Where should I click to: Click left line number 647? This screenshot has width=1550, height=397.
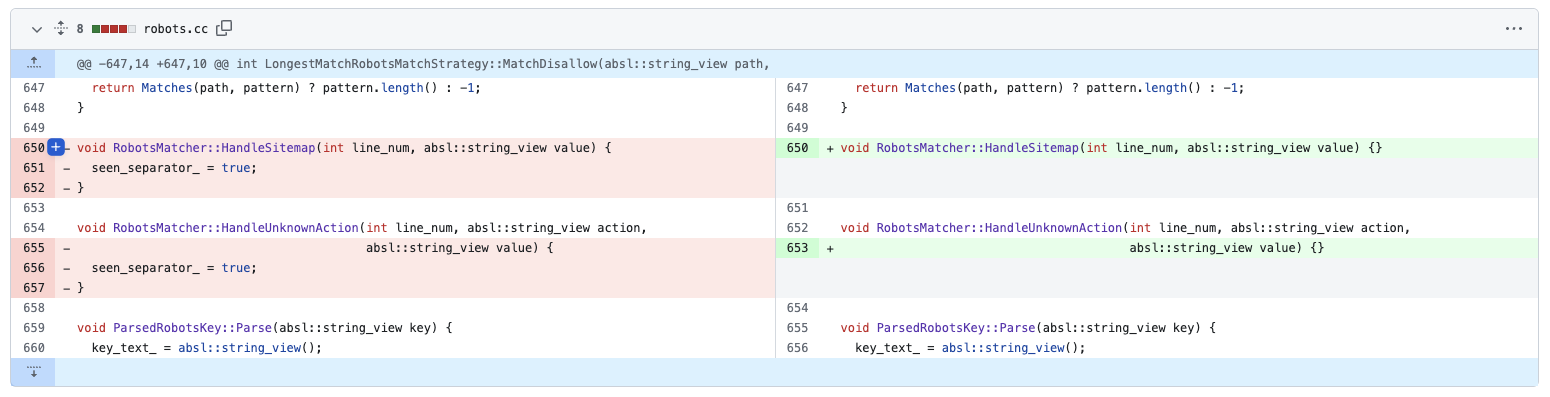tap(33, 88)
